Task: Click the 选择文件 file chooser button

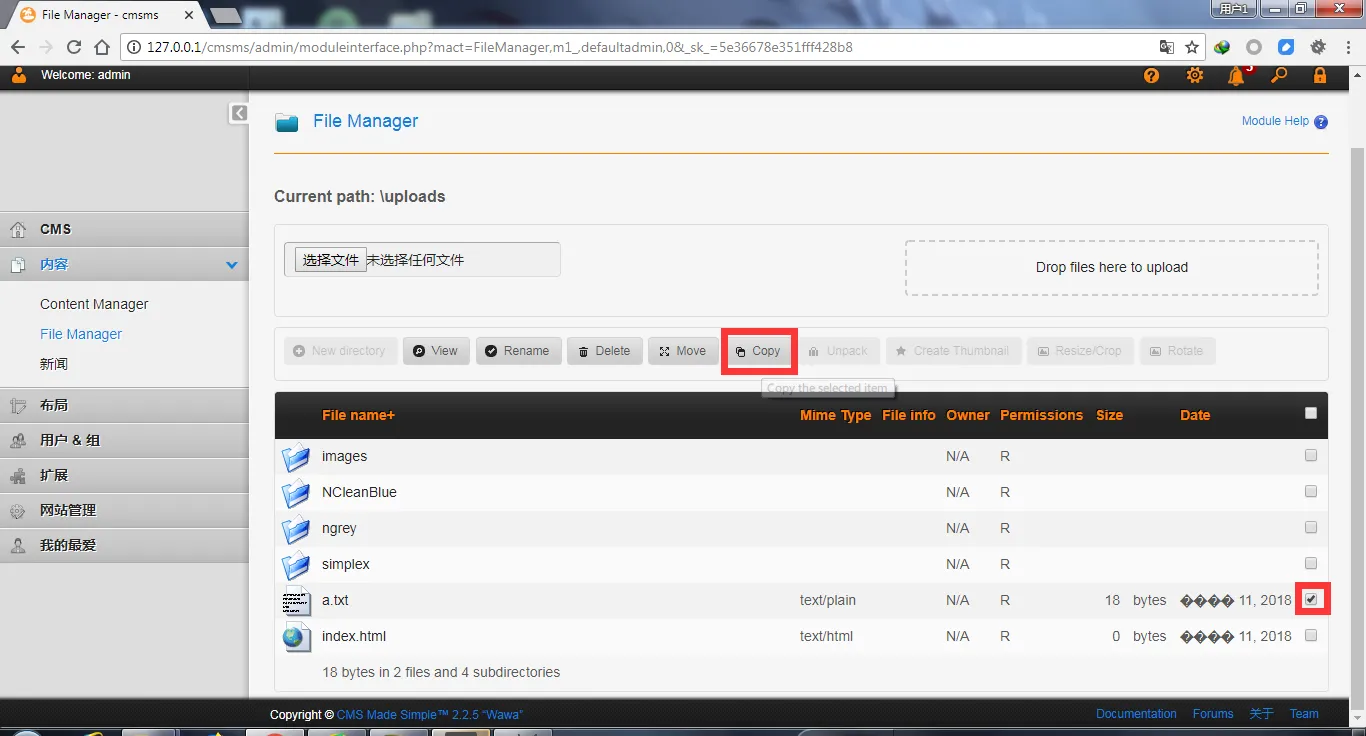Action: pyautogui.click(x=330, y=260)
